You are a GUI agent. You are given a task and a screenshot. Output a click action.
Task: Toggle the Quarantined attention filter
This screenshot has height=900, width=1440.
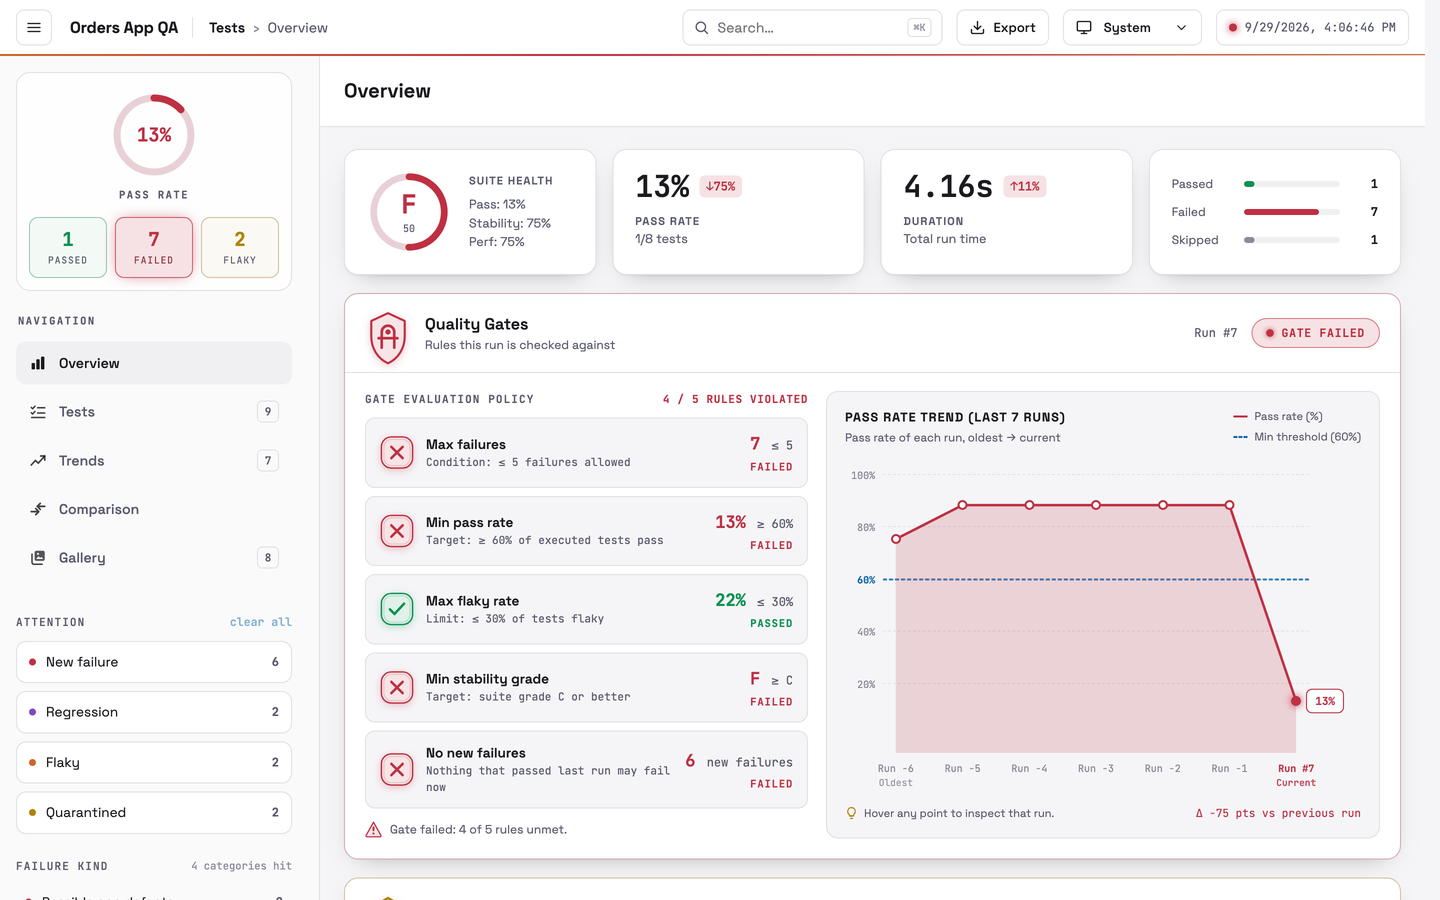coord(154,813)
